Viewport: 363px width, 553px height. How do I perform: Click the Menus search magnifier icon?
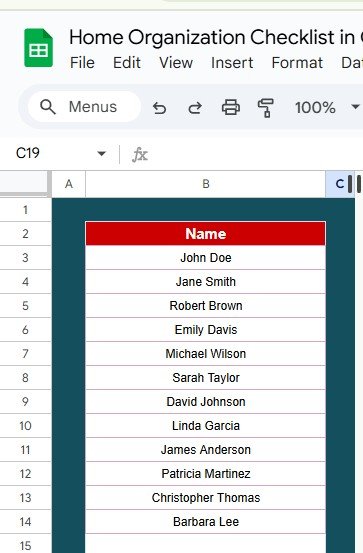point(48,107)
